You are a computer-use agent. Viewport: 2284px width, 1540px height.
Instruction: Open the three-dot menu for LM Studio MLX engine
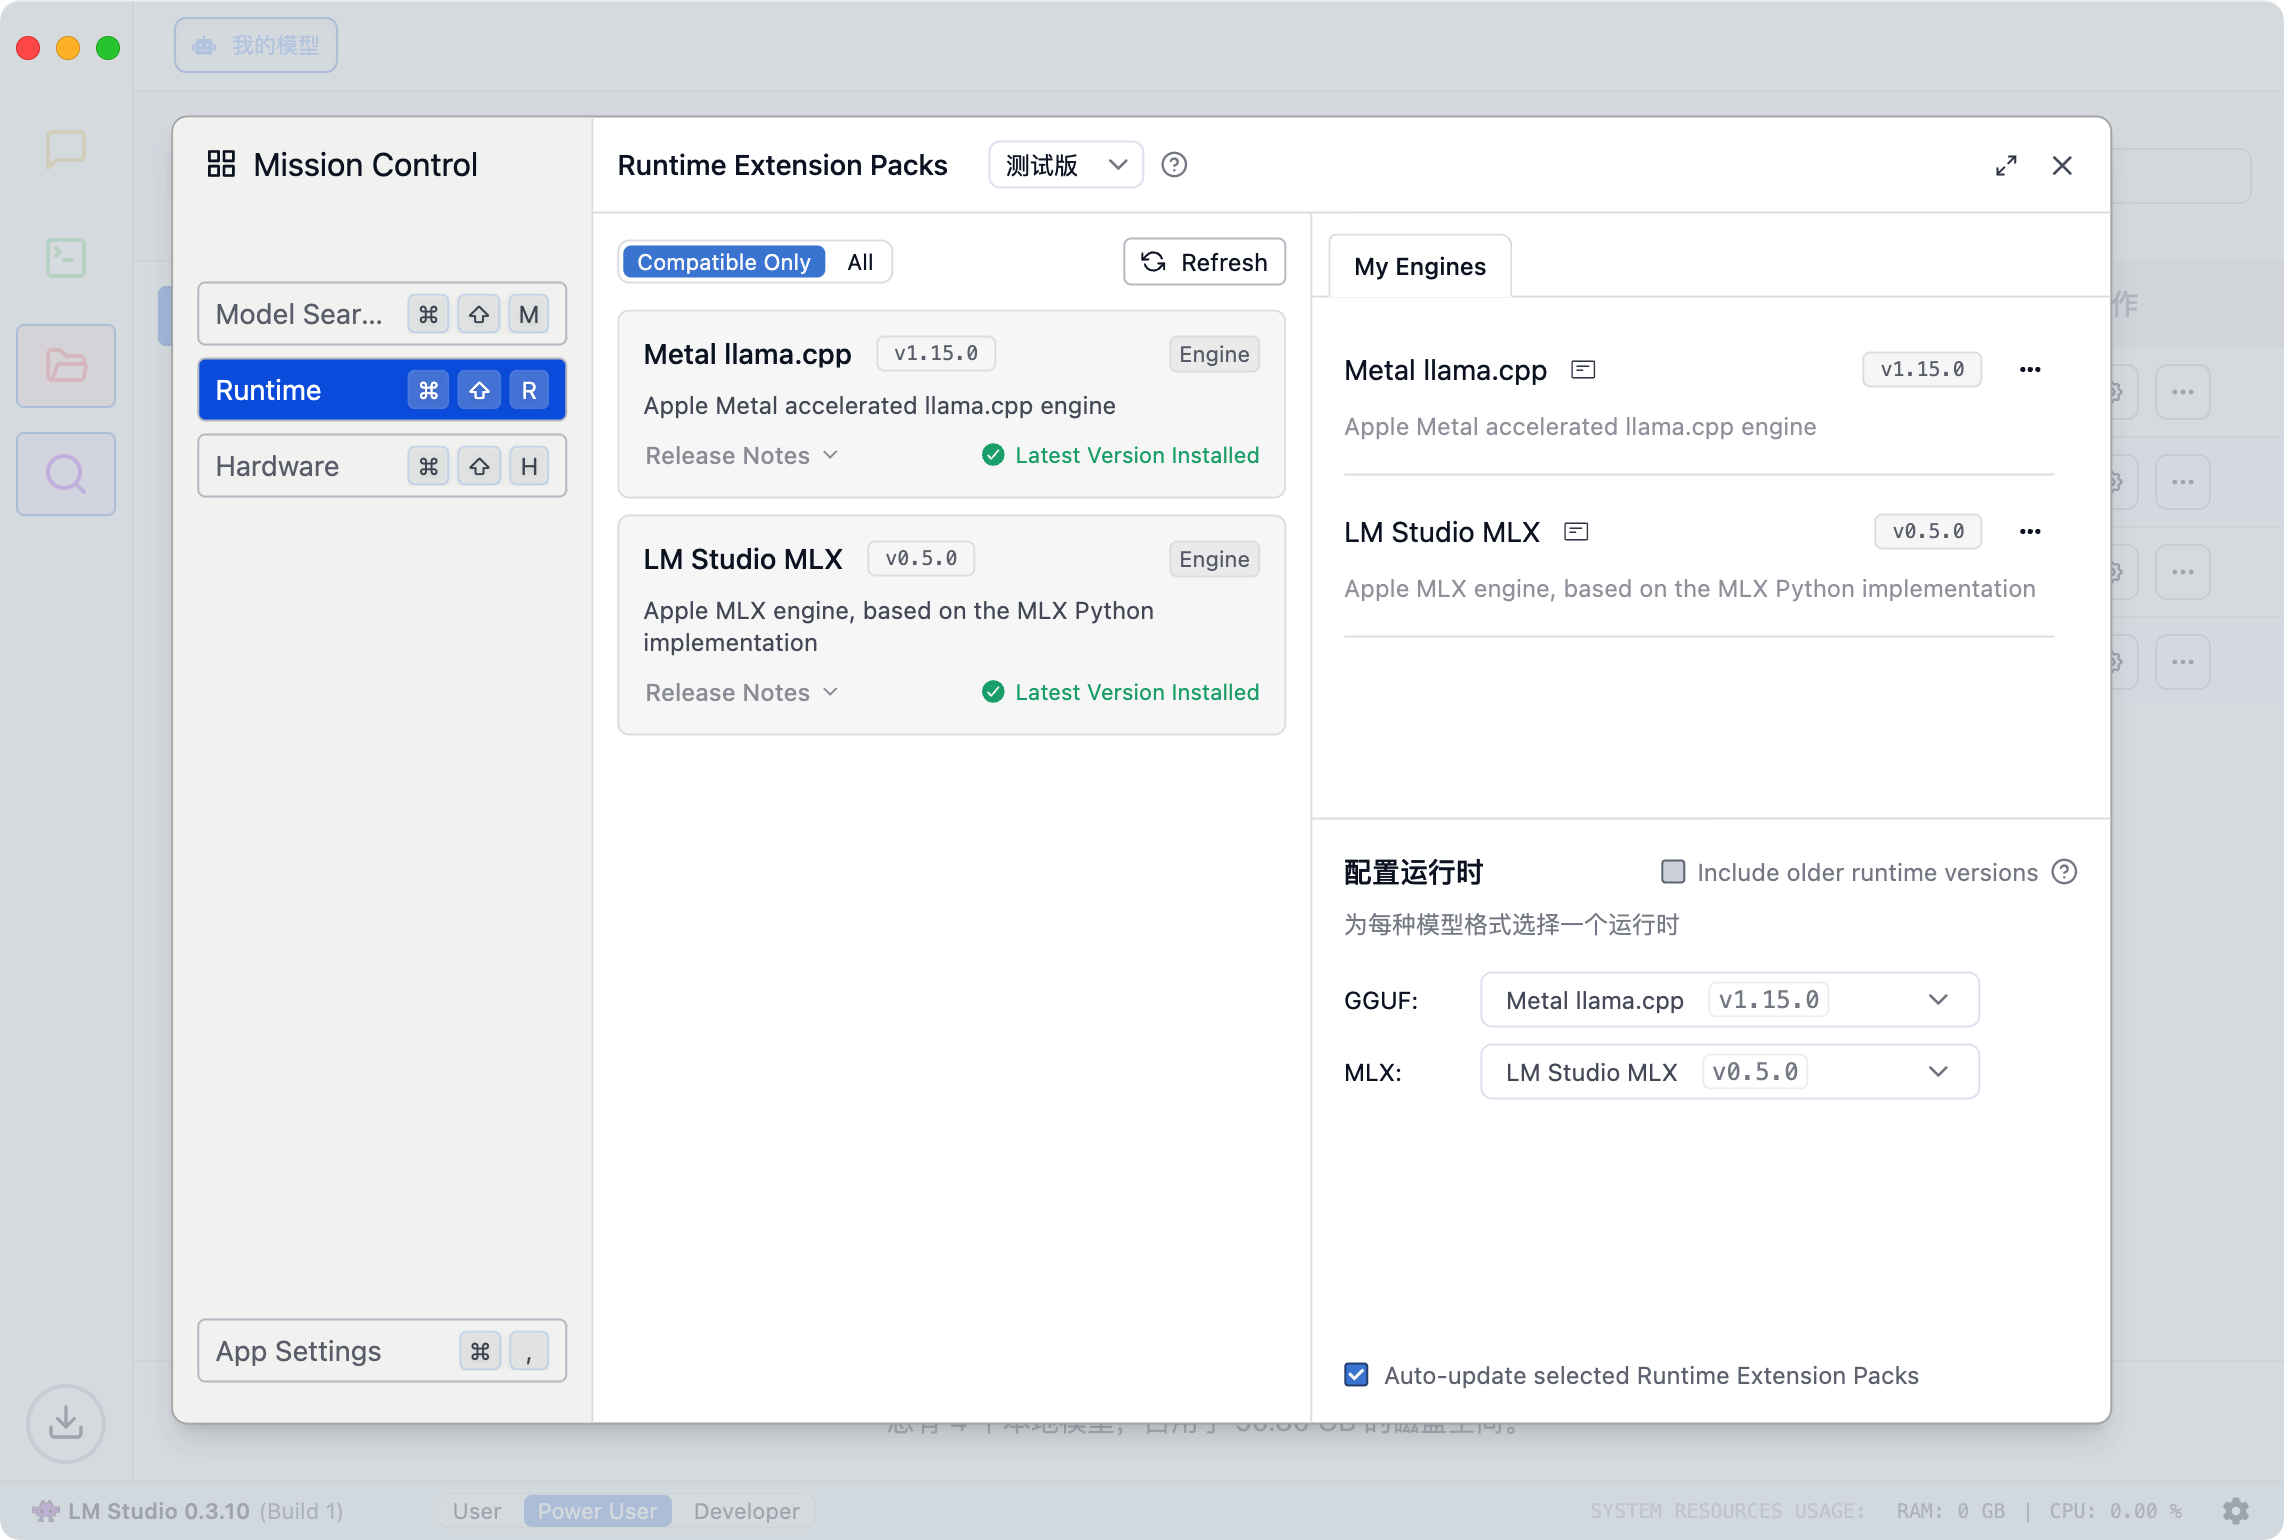(2030, 532)
